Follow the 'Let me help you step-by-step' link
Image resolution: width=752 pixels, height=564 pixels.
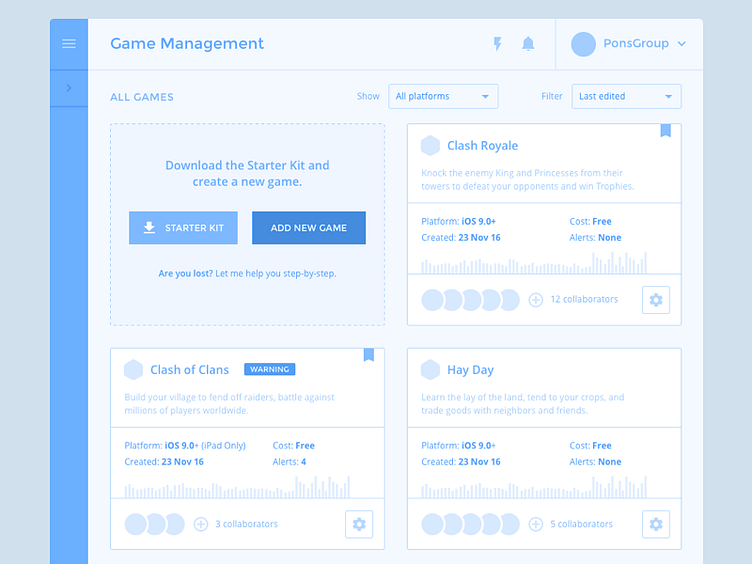(276, 273)
